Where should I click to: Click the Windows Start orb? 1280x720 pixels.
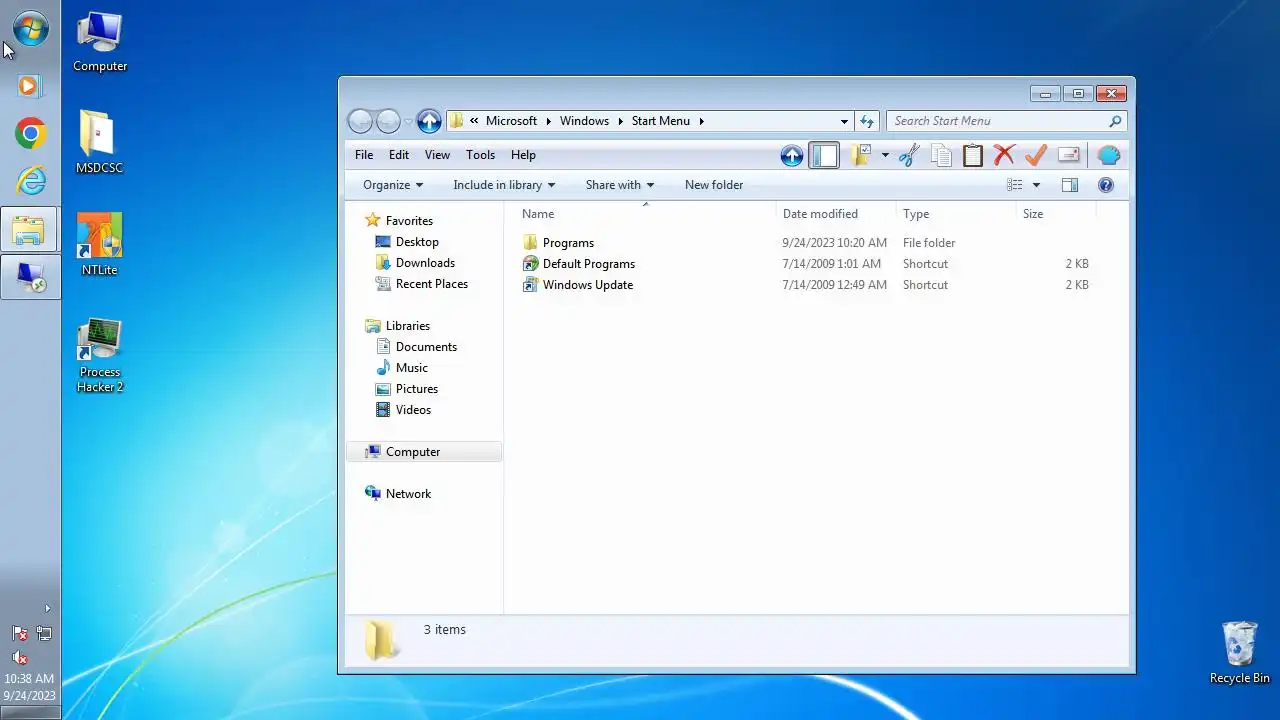(30, 28)
